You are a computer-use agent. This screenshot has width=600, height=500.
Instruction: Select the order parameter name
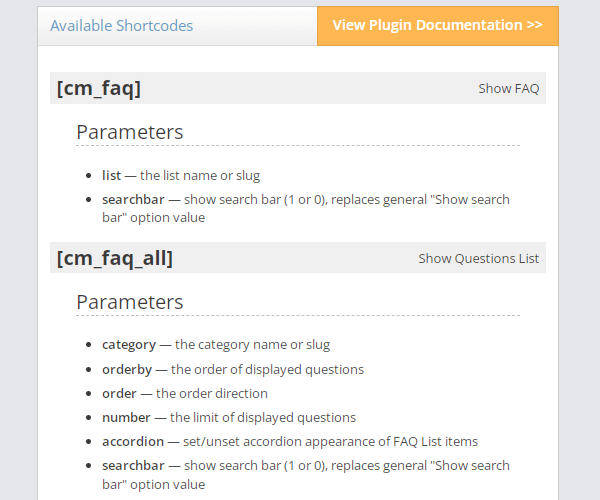(119, 393)
